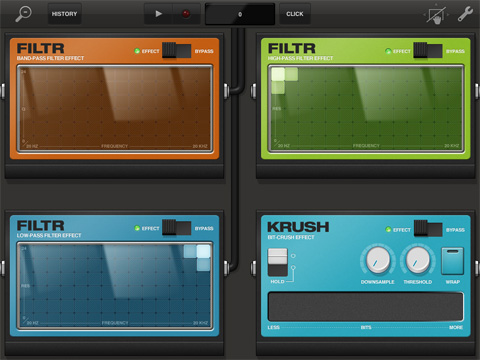Click the green EFFECT LED on high-pass FILTR
The image size is (480, 360).
pyautogui.click(x=388, y=51)
